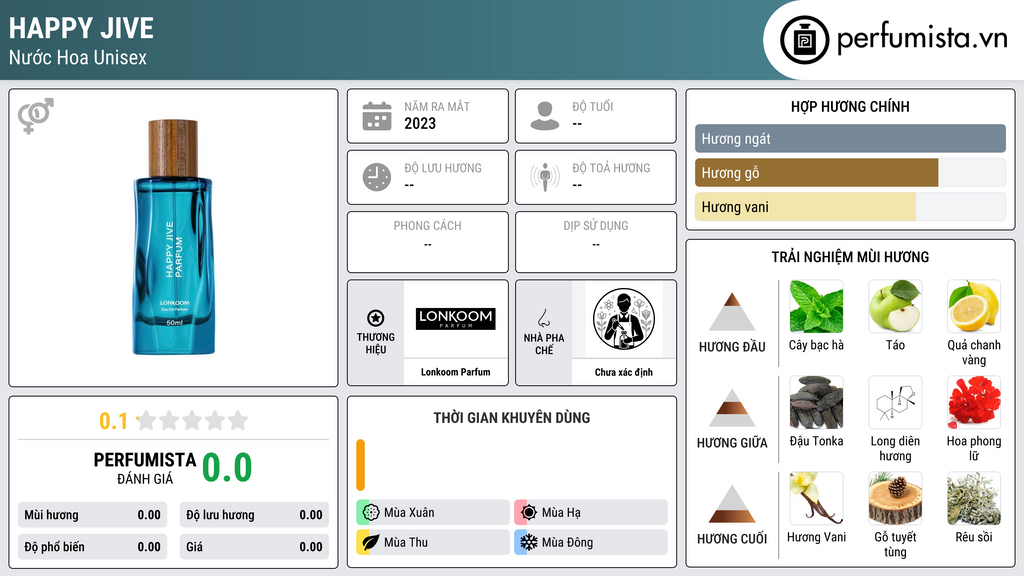Select the Hương Vani vanilla image

816,498
